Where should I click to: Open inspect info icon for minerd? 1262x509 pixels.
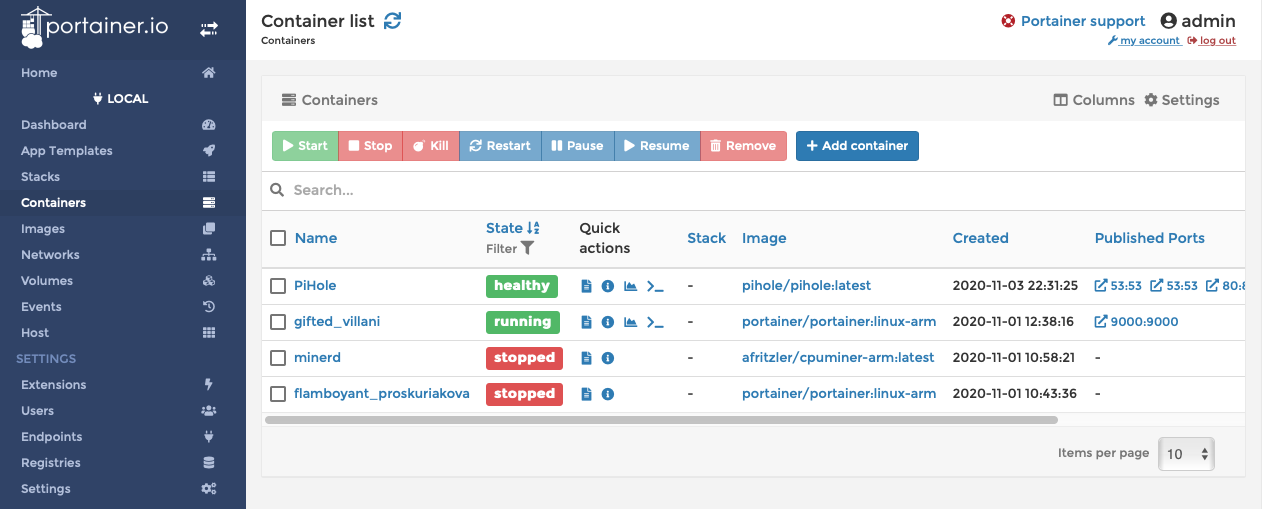click(607, 358)
